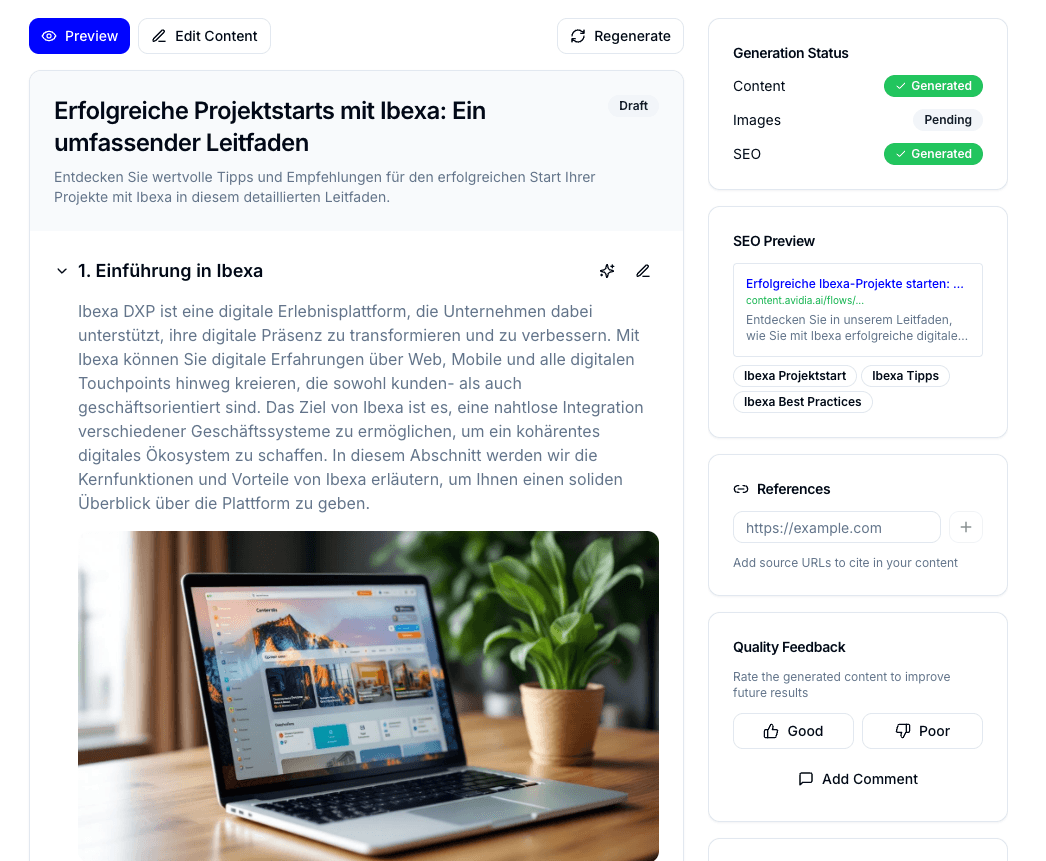Click the plus icon to add reference
Image resolution: width=1046 pixels, height=861 pixels.
click(x=965, y=528)
